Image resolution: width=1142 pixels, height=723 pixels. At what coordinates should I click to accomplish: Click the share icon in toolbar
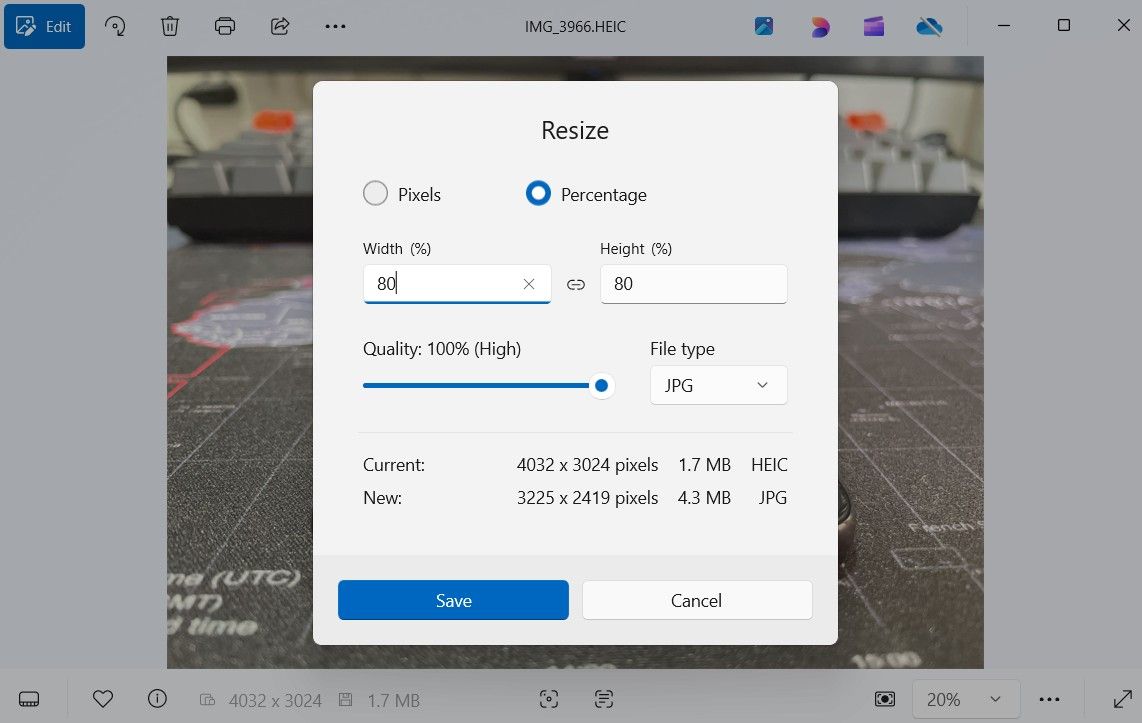point(280,26)
